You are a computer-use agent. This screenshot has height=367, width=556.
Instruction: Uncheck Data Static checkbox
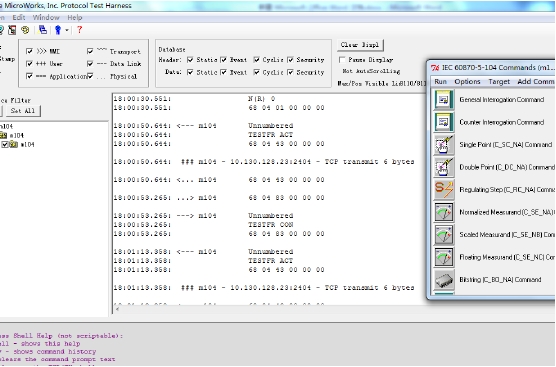pyautogui.click(x=190, y=72)
